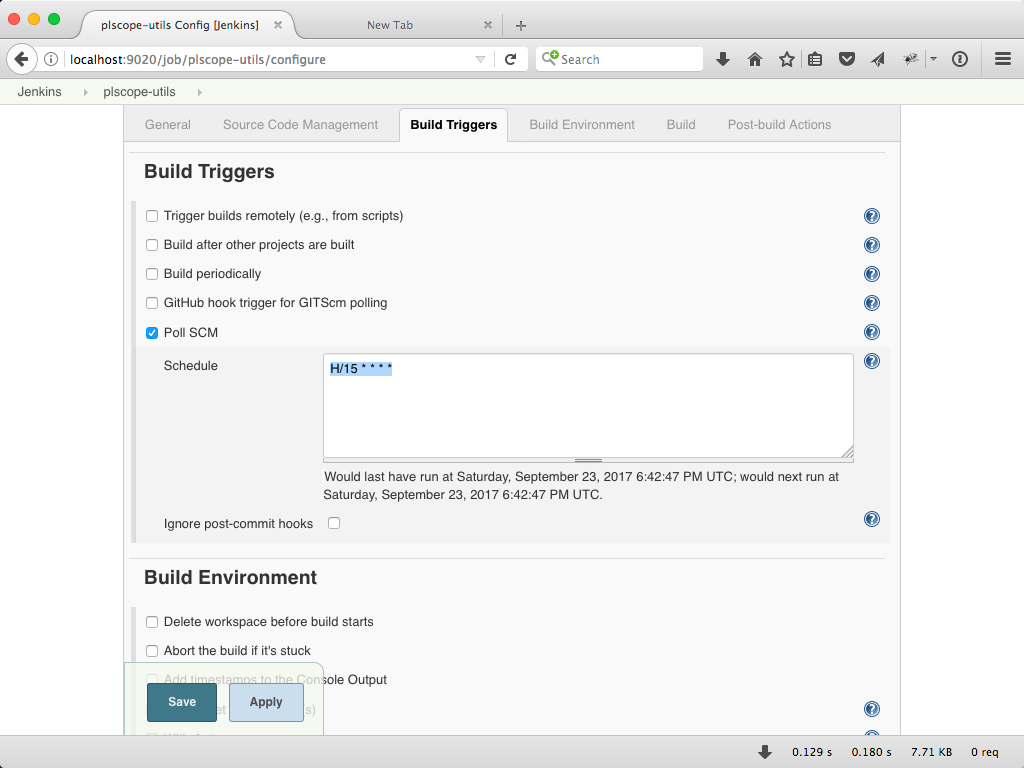Open help for Build after other projects

[x=872, y=245]
